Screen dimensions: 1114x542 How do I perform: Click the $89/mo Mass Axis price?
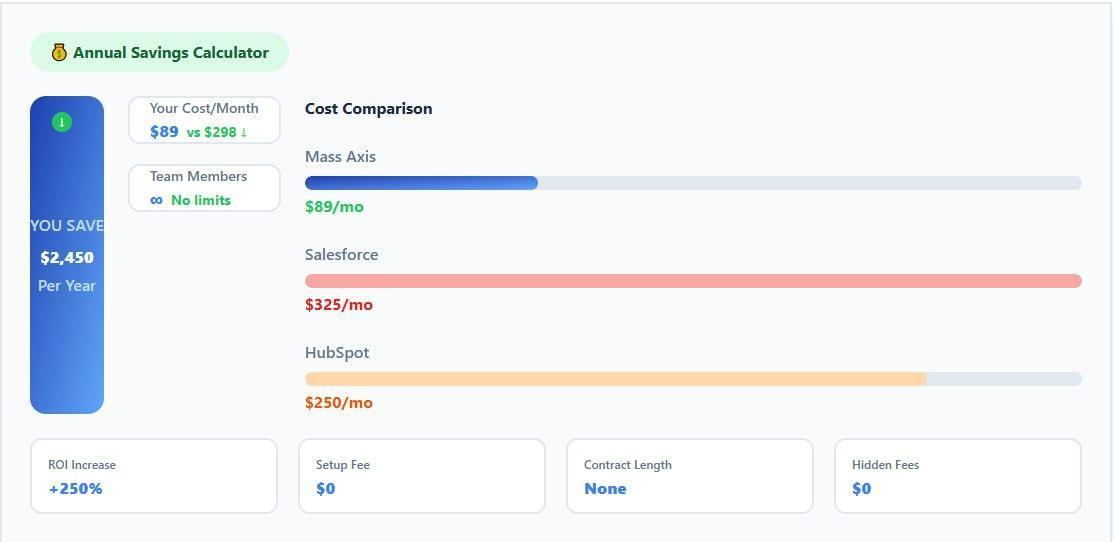[x=334, y=207]
